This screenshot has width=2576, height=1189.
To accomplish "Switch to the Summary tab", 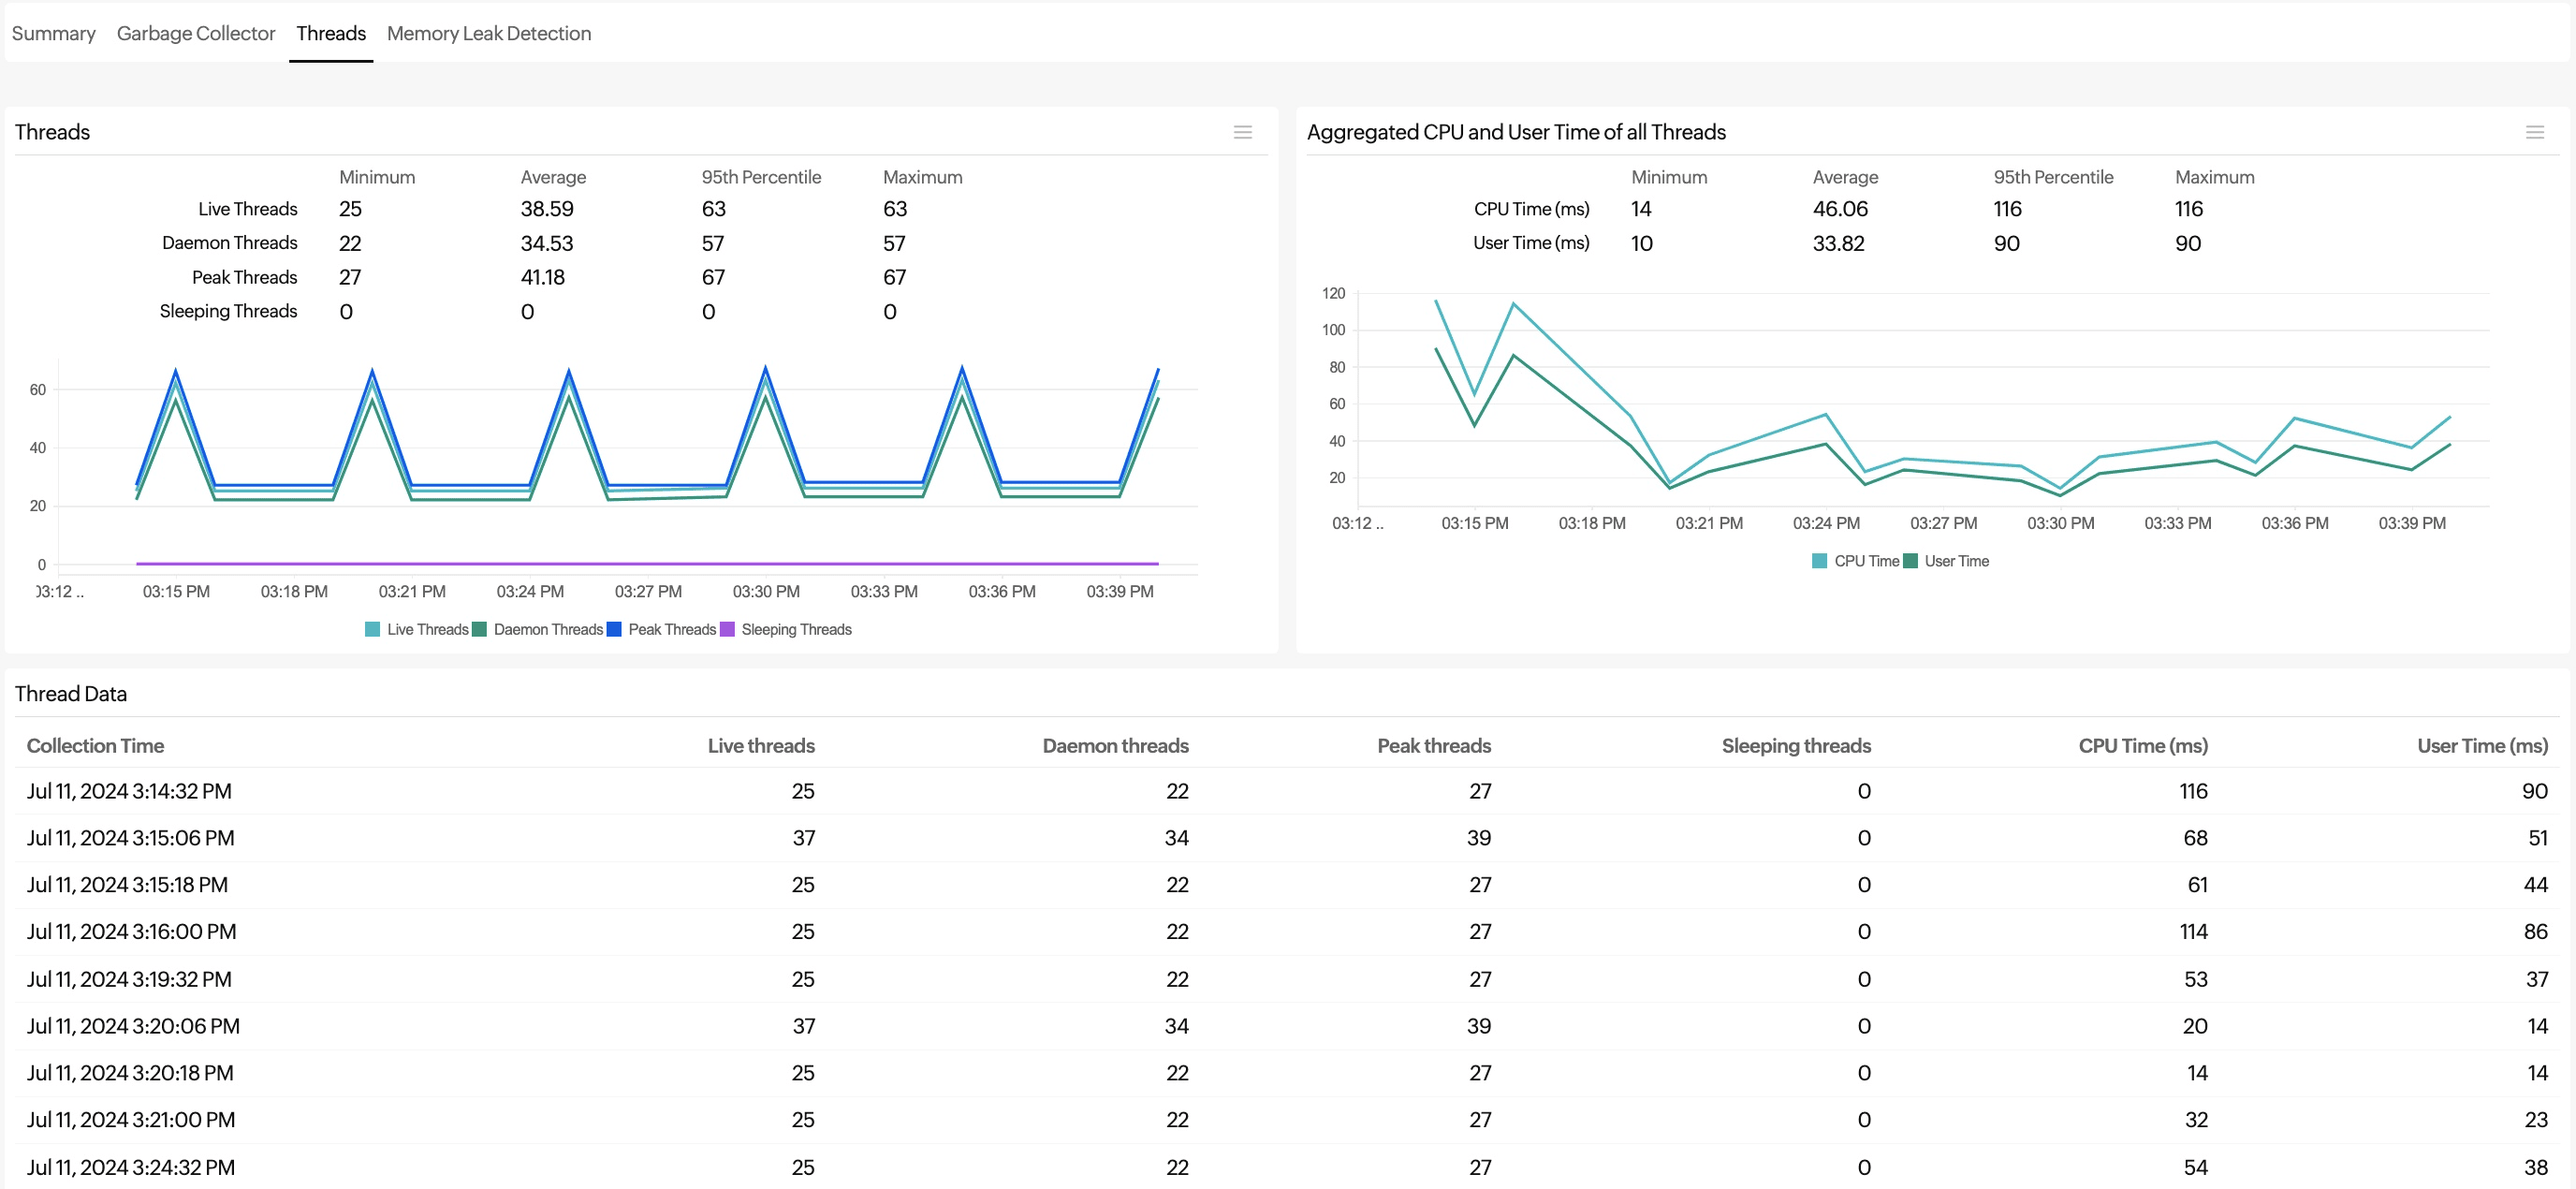I will (53, 33).
